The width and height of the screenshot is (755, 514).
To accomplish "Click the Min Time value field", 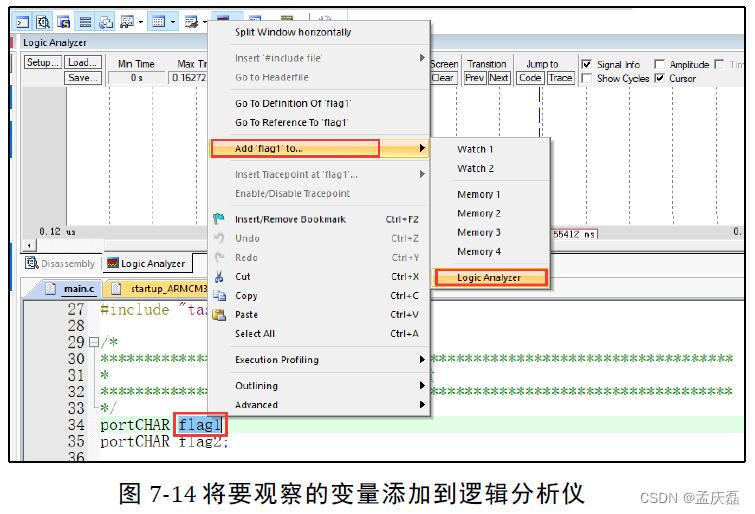I will click(136, 78).
